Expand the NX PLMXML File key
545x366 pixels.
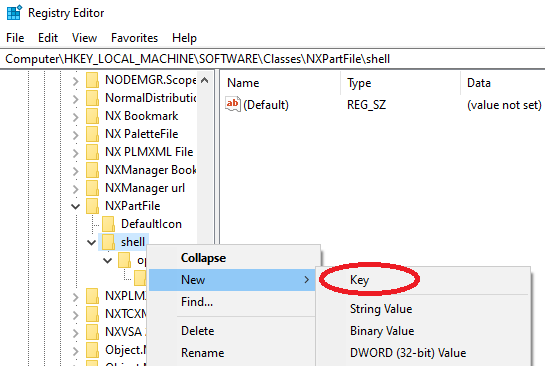pyautogui.click(x=76, y=153)
